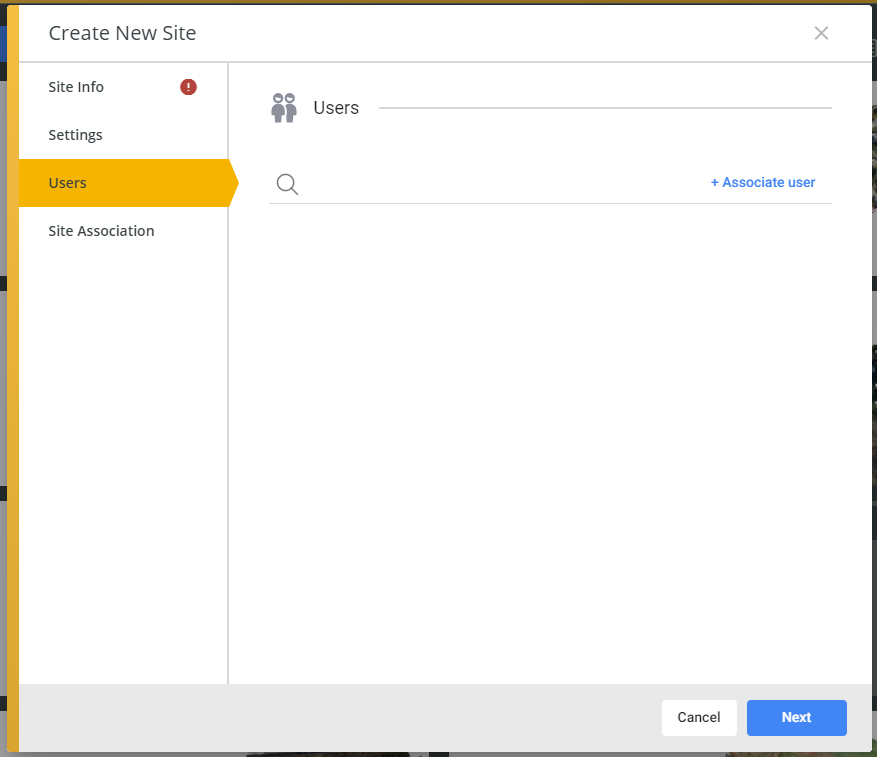877x757 pixels.
Task: Click the magnifying glass search icon
Action: click(287, 184)
